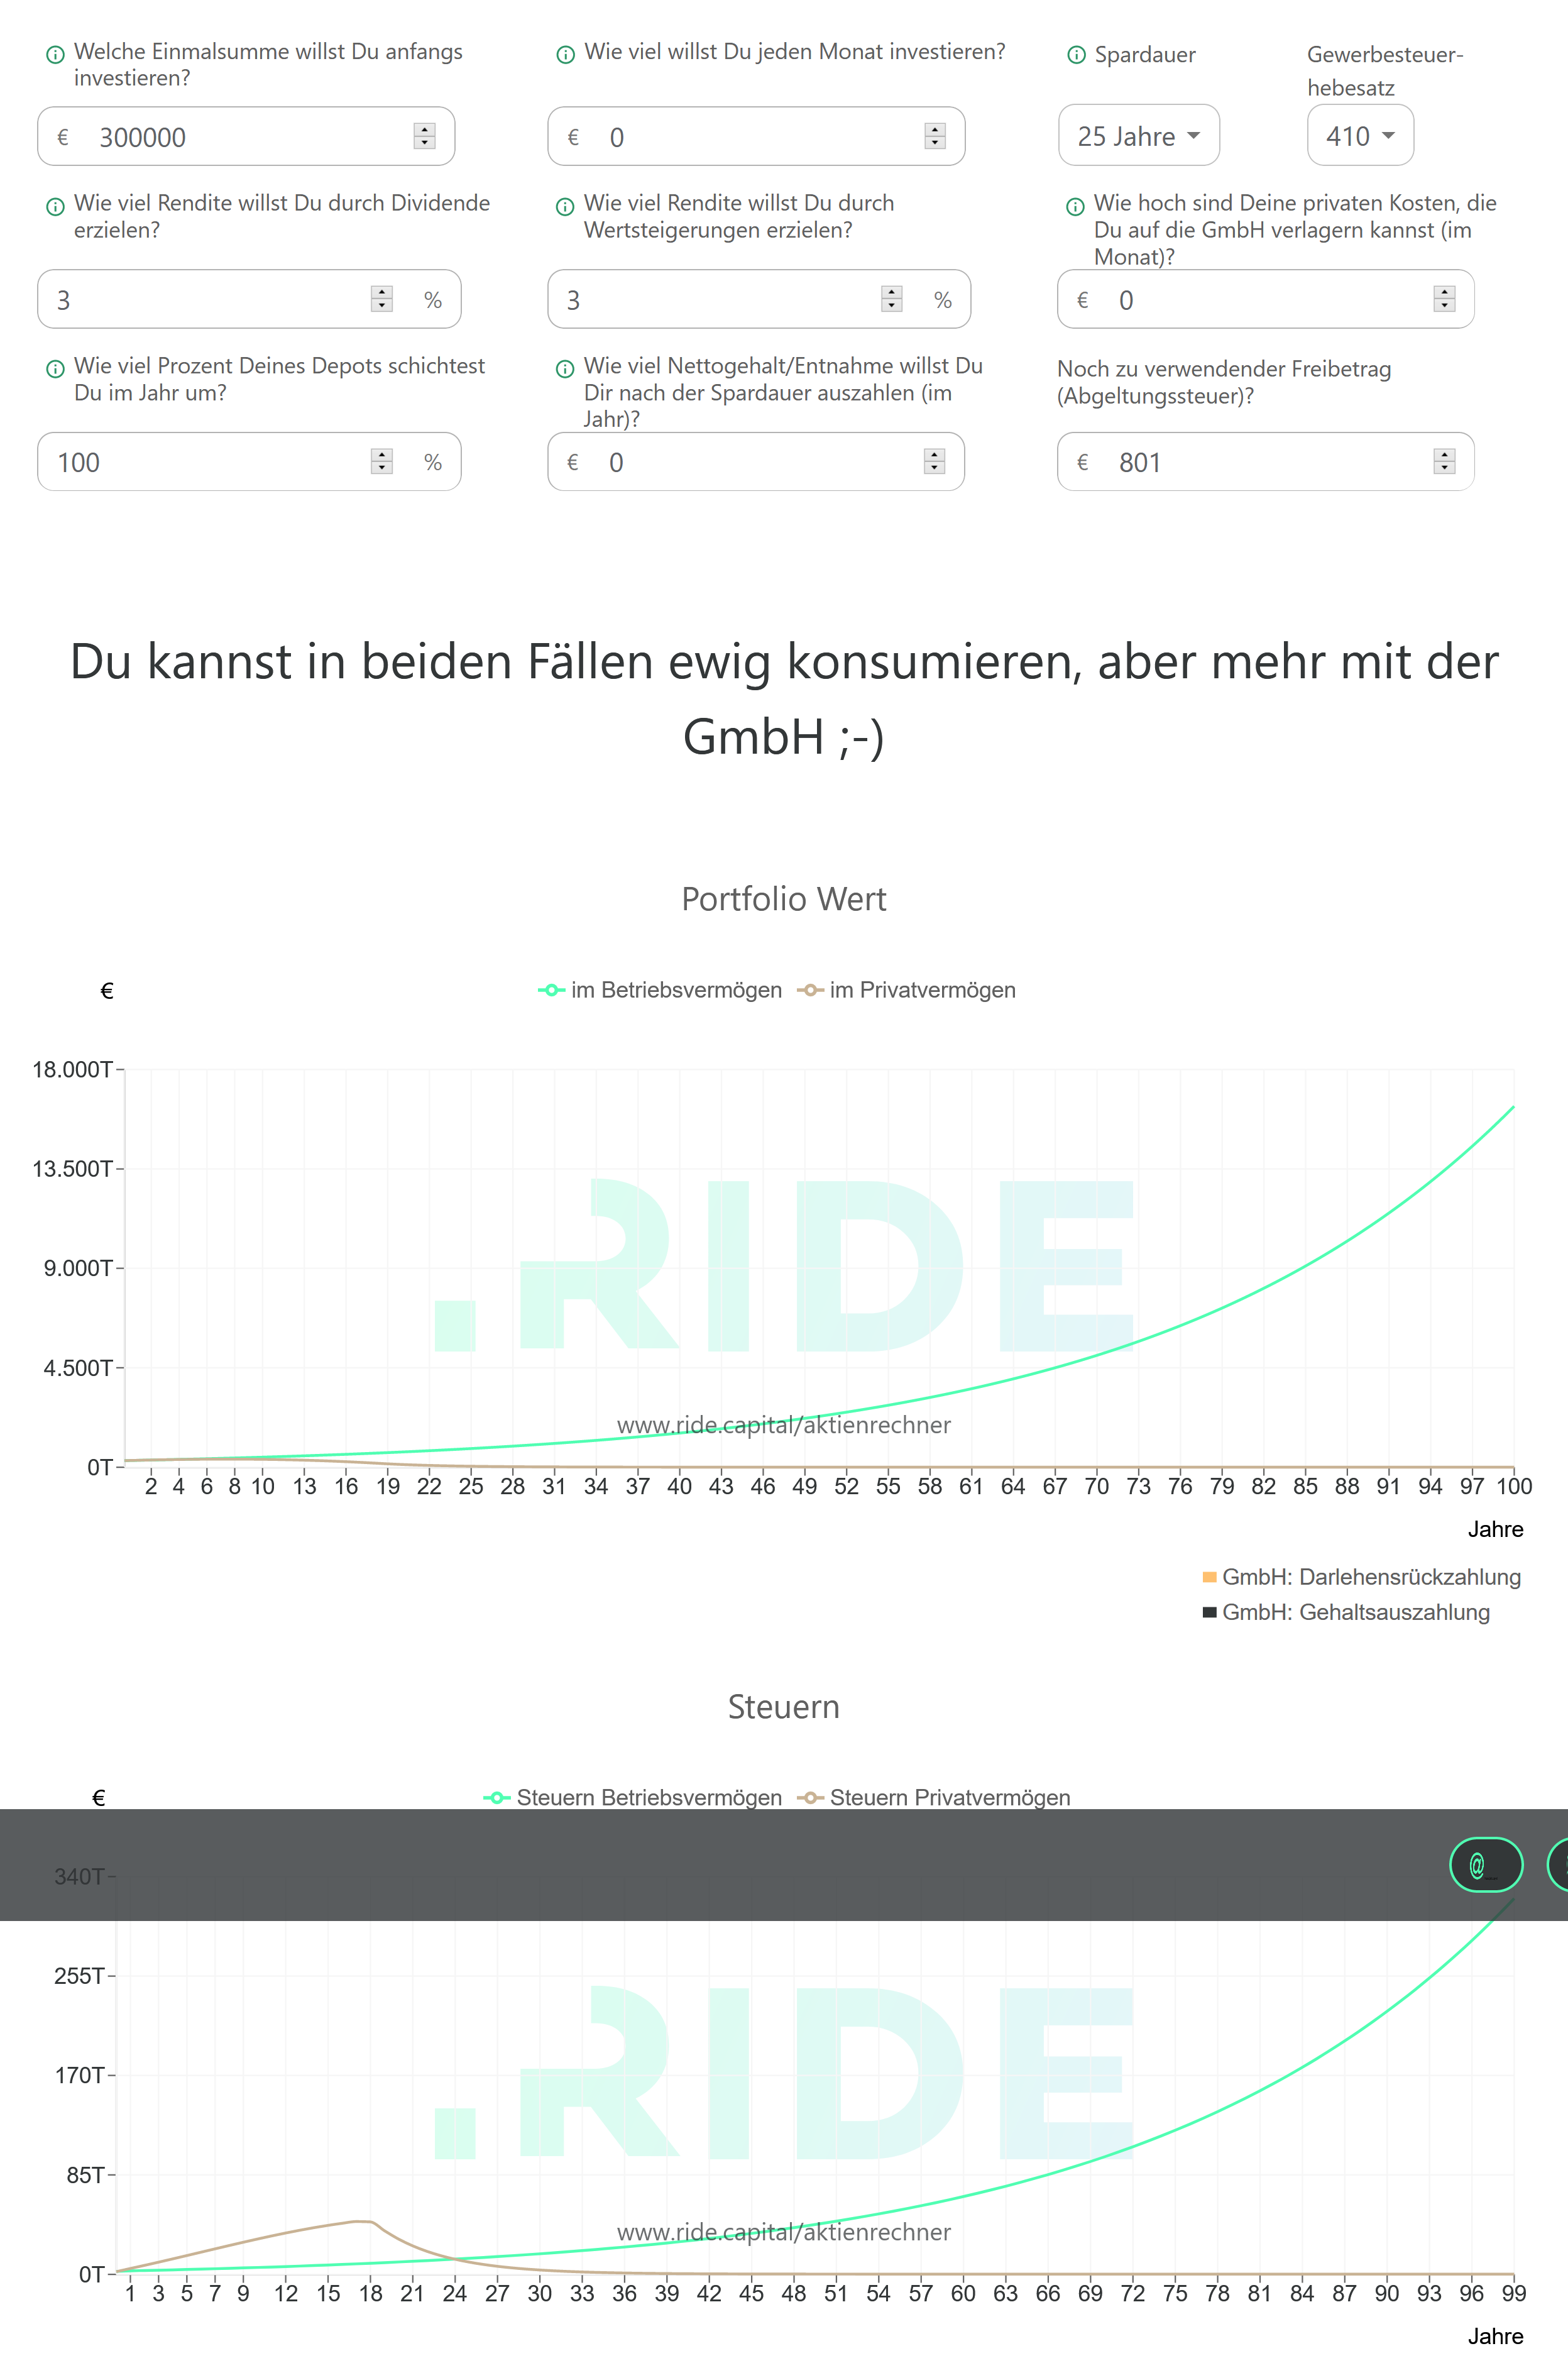Screen dimensions: 1568x2373
Task: Increase the Einmalsumme value with stepper
Action: [x=424, y=130]
